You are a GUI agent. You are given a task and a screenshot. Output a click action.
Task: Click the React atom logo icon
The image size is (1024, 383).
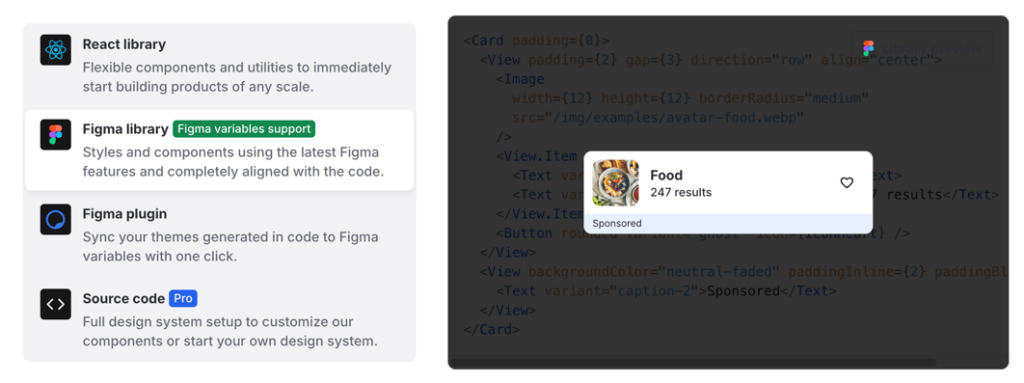coord(56,50)
